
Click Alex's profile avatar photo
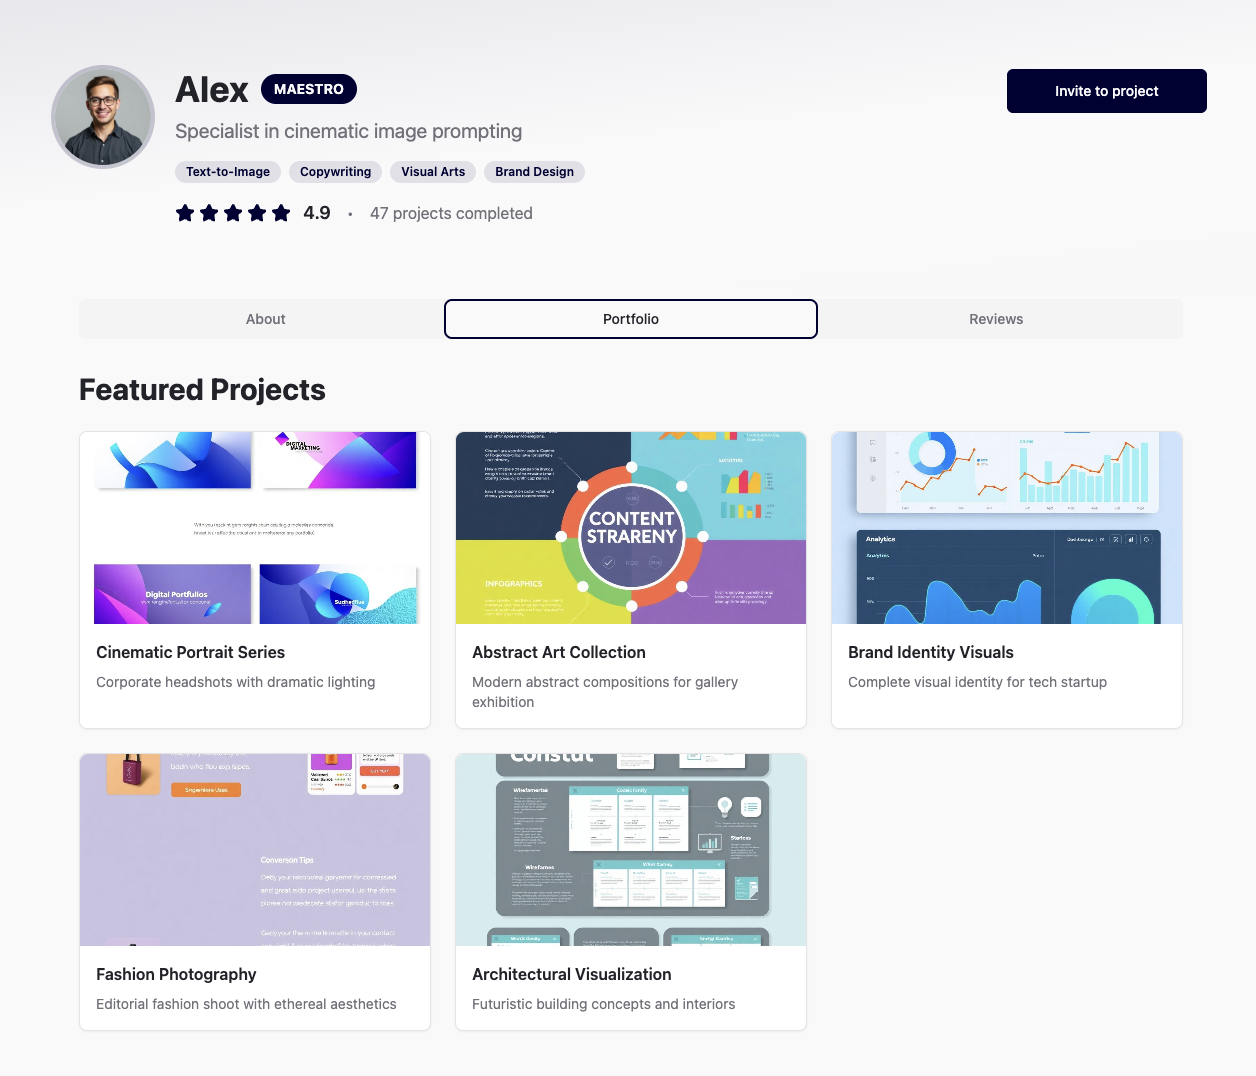(x=103, y=117)
